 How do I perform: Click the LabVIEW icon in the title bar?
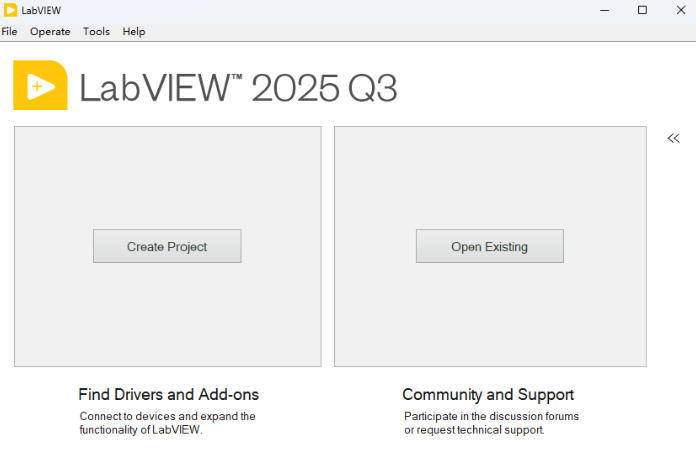click(x=10, y=10)
